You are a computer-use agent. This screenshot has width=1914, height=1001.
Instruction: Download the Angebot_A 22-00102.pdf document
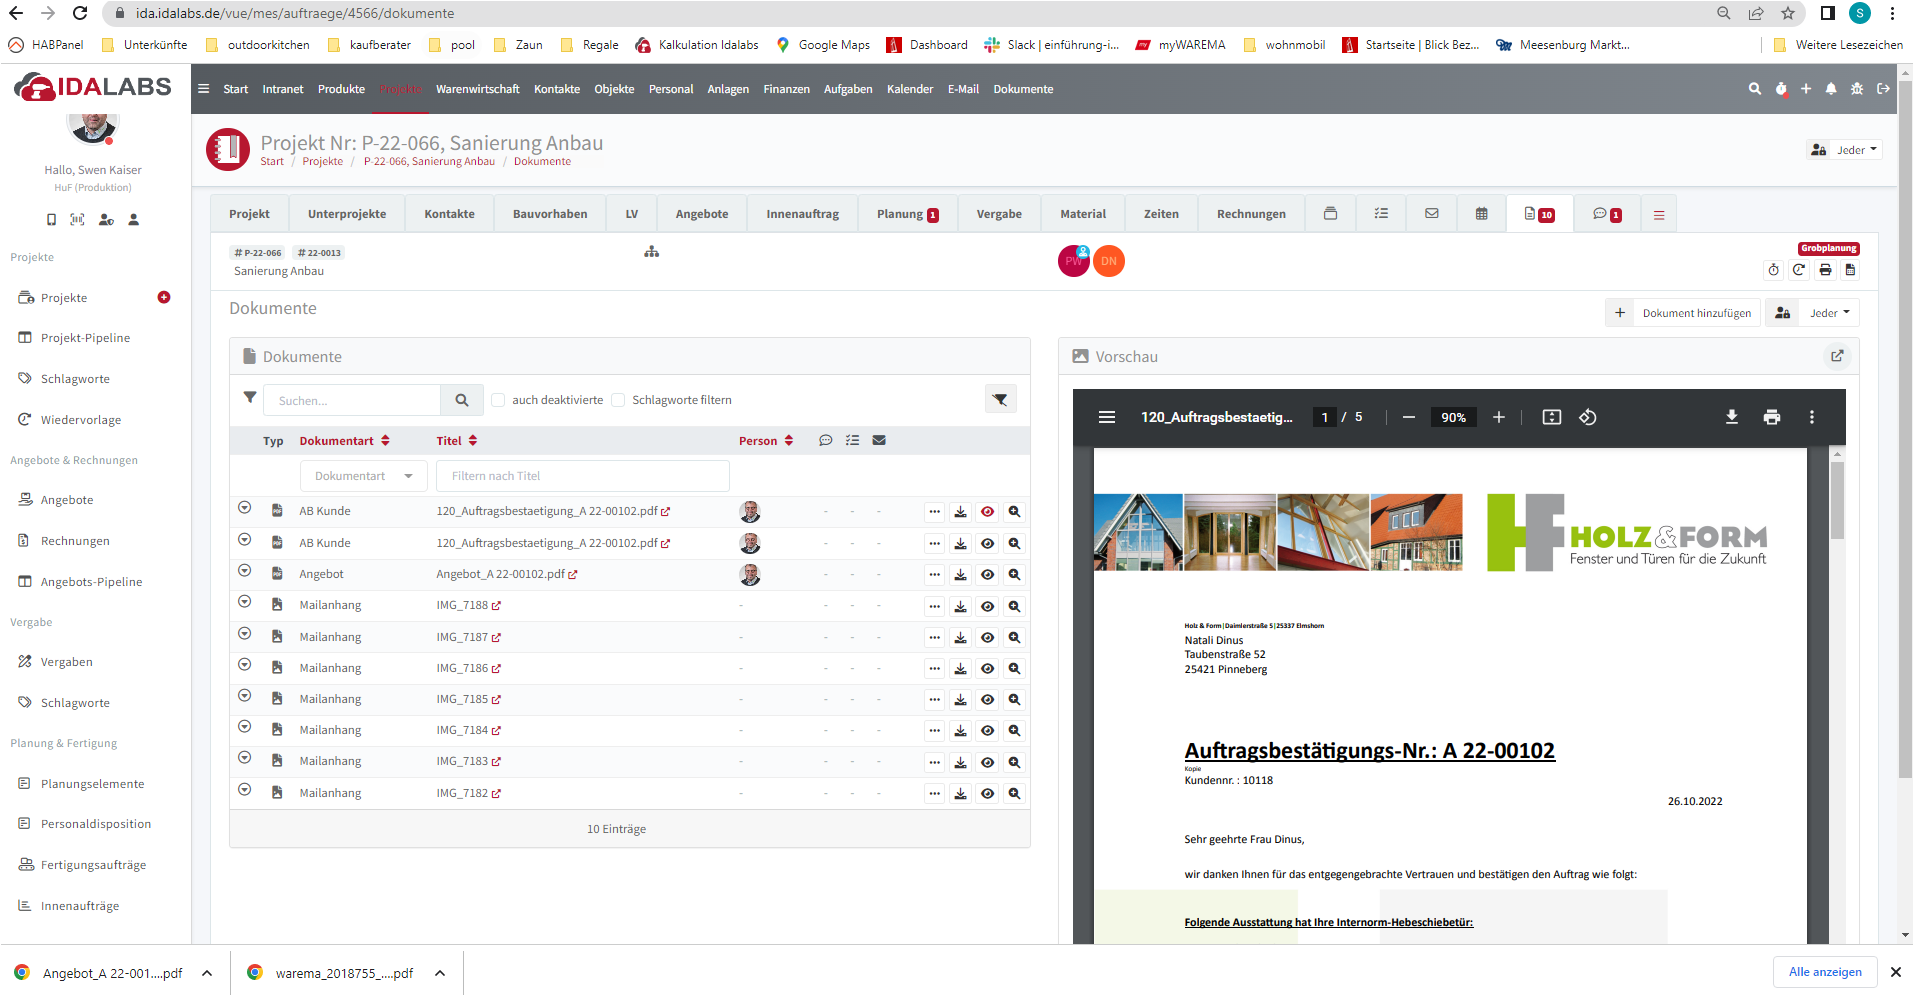pos(960,575)
